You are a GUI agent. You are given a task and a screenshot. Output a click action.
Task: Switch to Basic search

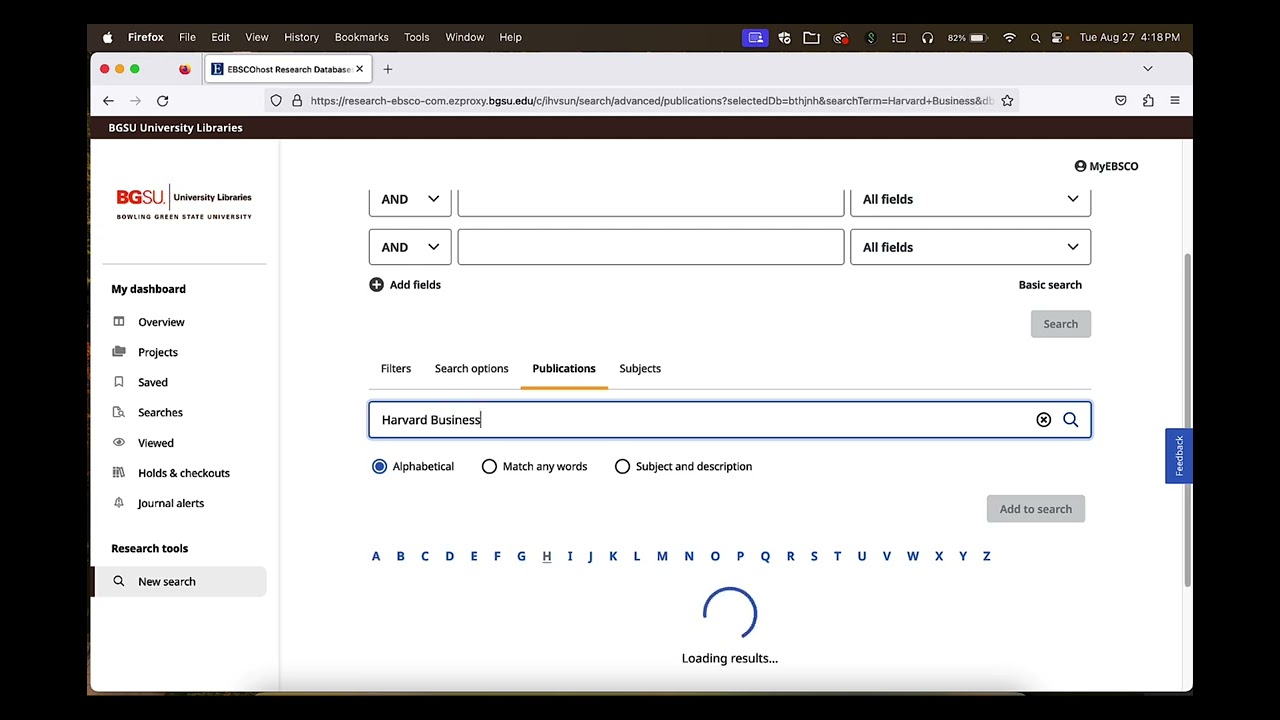coord(1050,285)
